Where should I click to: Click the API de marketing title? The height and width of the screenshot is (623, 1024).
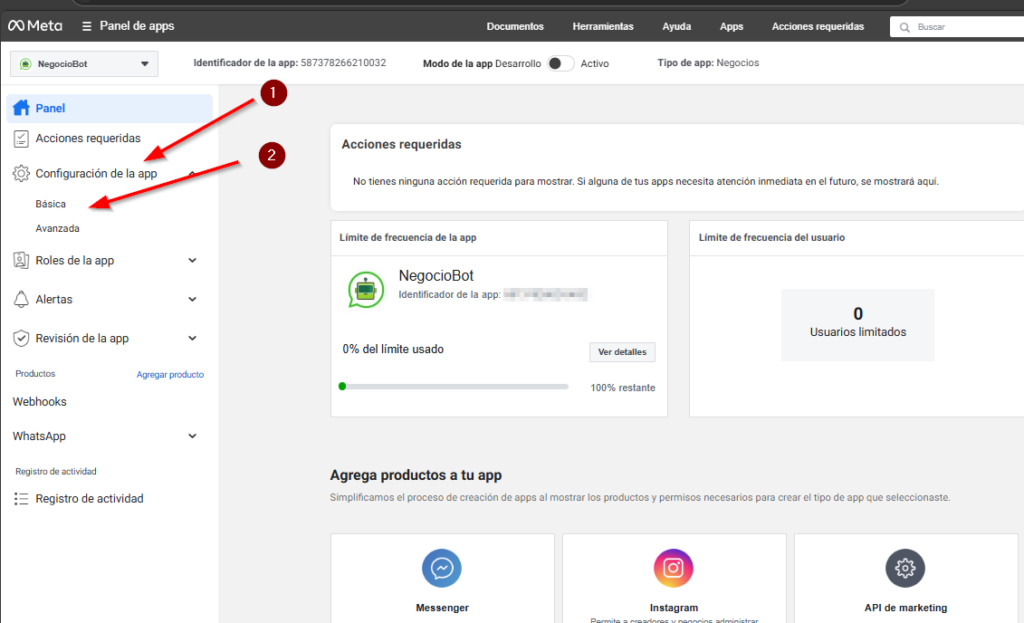pos(906,608)
